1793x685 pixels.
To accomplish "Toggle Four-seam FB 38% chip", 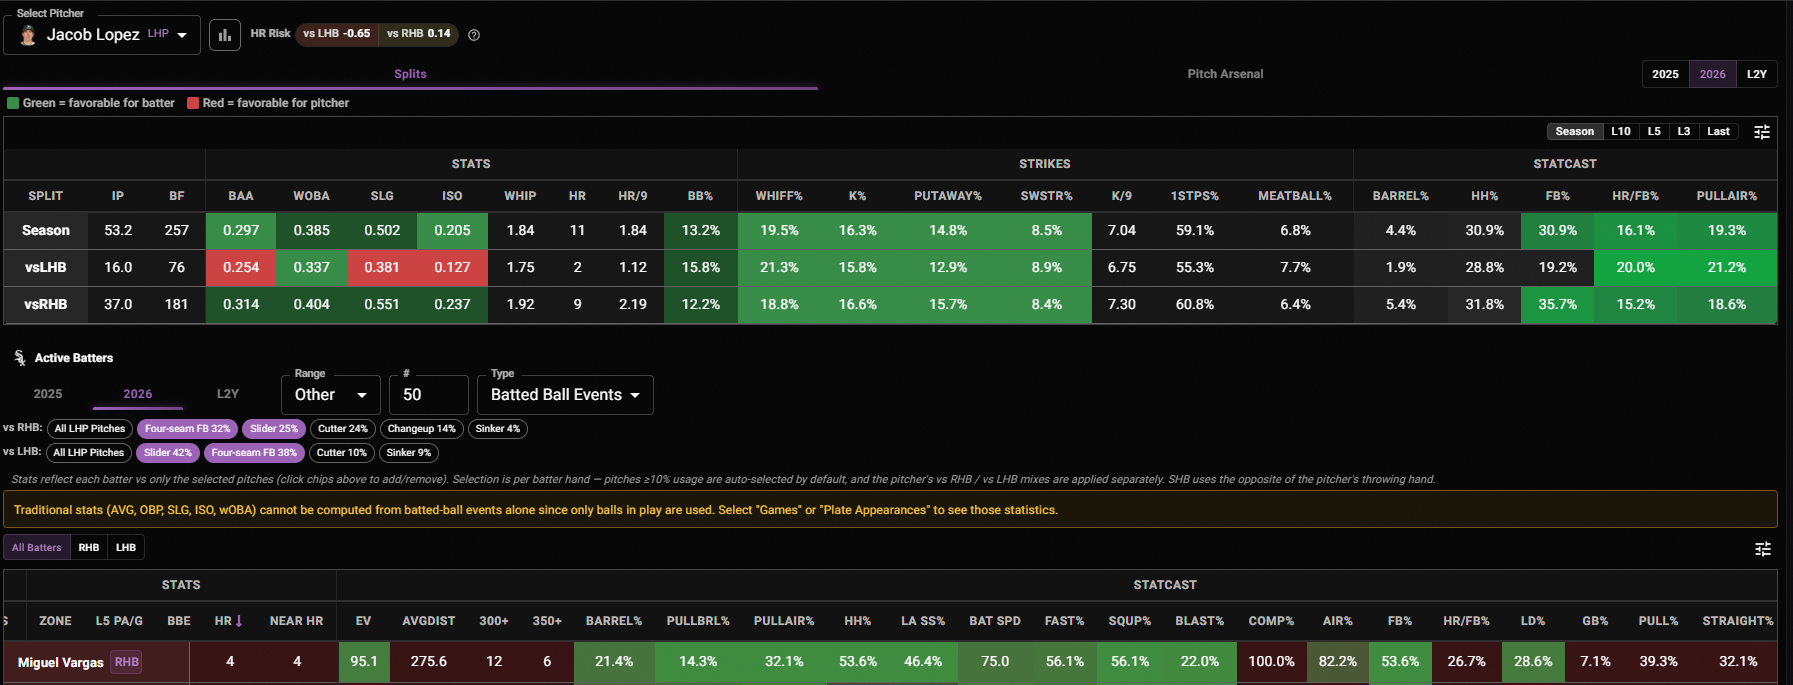I will tap(254, 453).
